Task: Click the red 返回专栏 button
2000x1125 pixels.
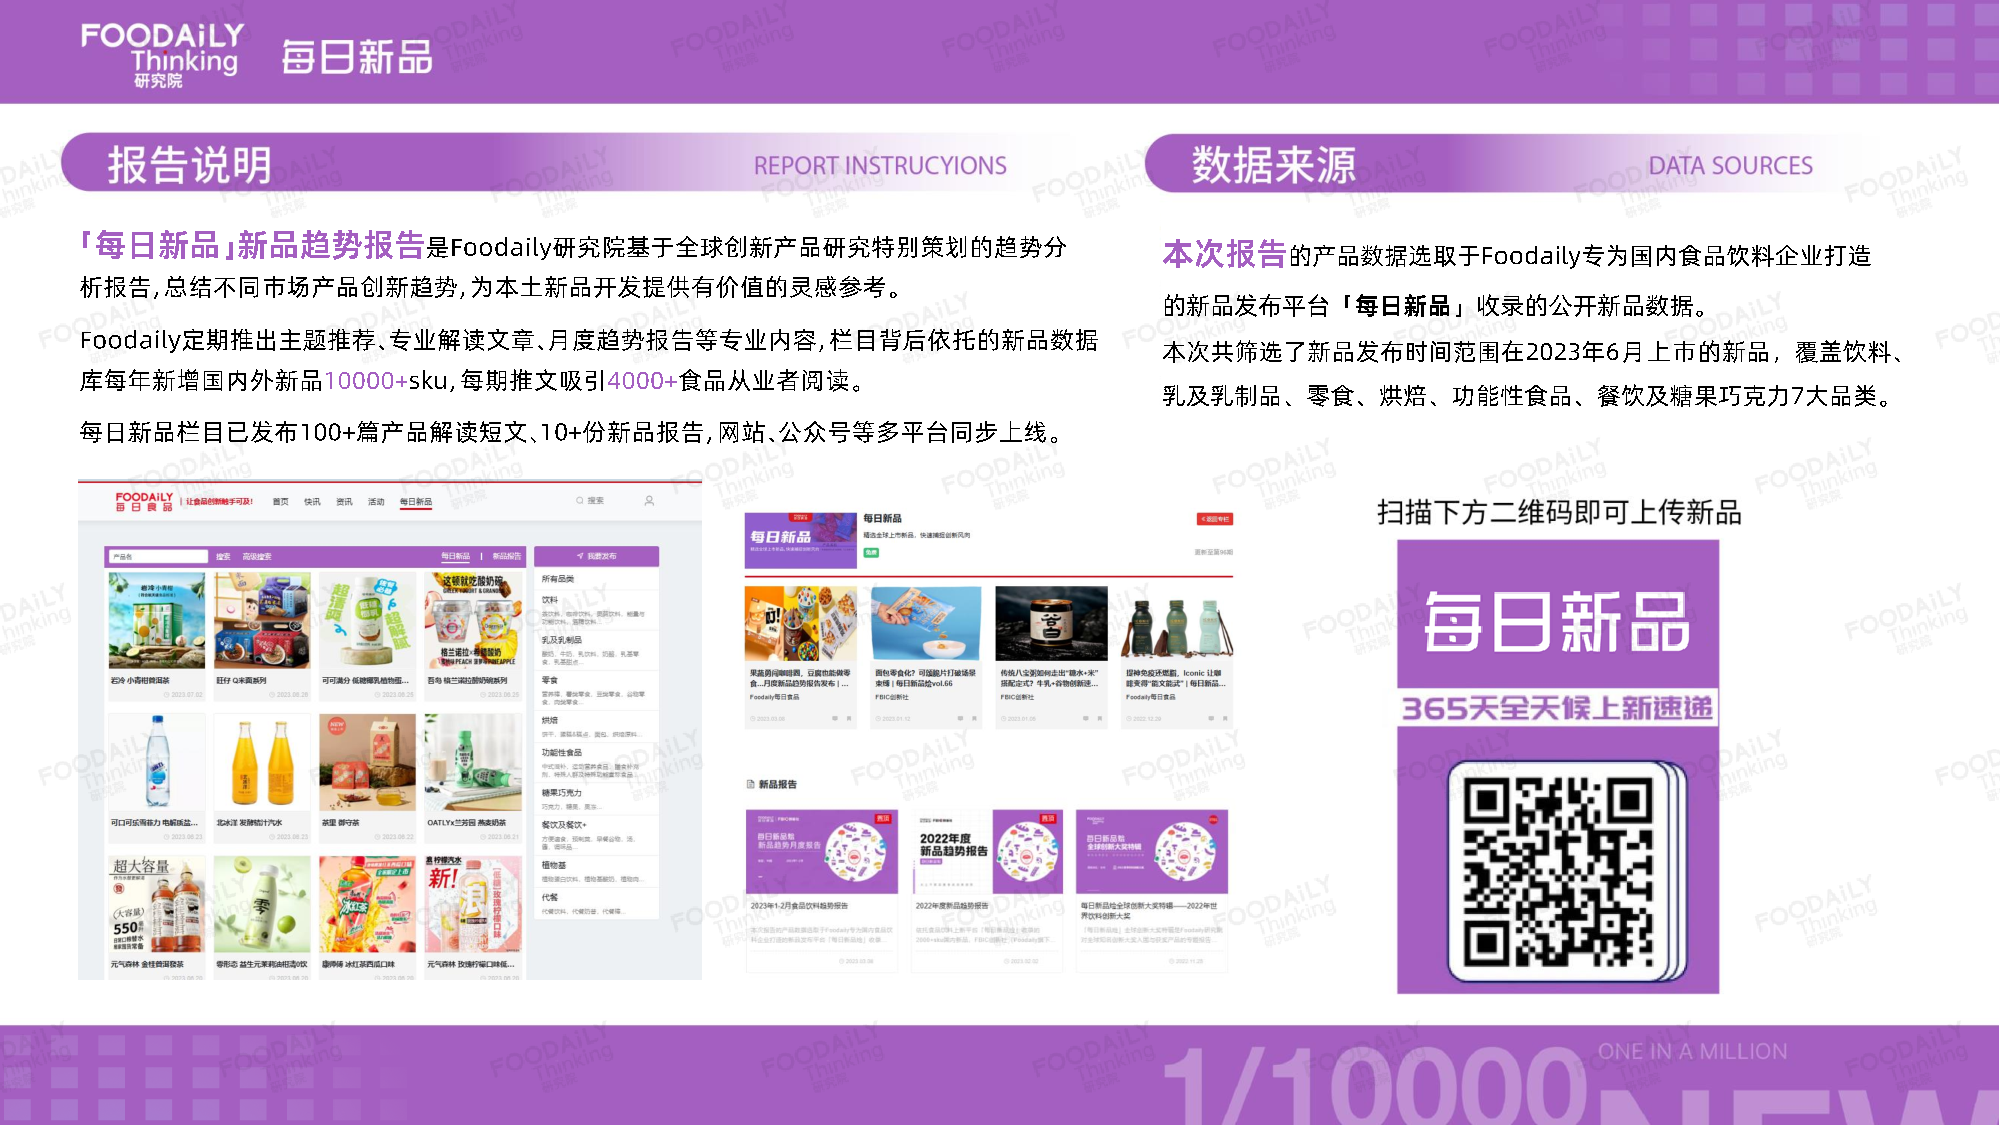Action: coord(1215,519)
